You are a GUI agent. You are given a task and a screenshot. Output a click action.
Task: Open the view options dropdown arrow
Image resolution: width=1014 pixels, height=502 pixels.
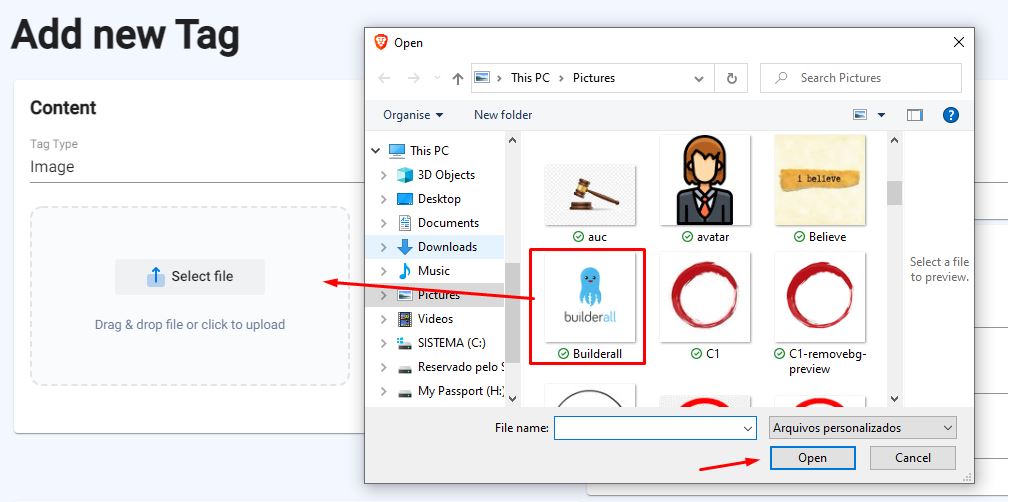pyautogui.click(x=881, y=115)
